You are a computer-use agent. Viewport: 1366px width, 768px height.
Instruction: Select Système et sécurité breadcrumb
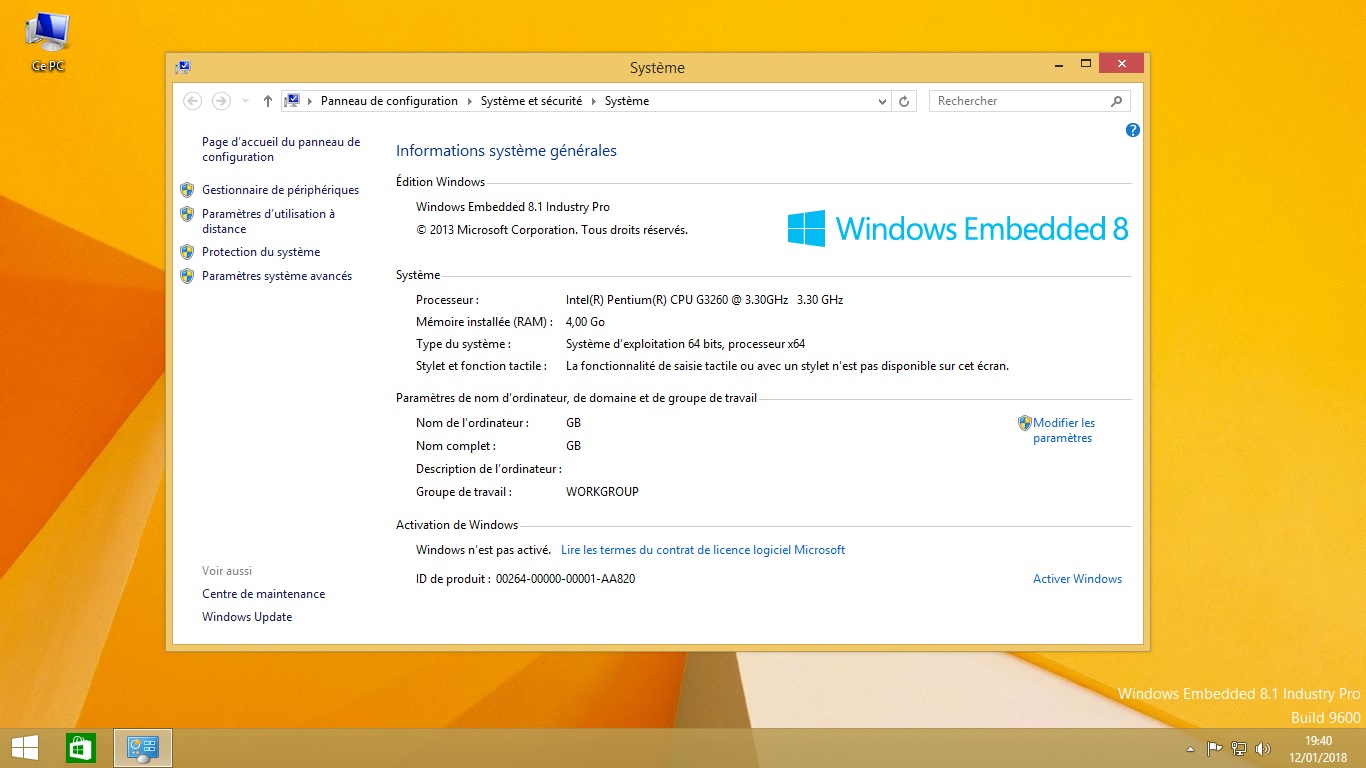click(531, 101)
